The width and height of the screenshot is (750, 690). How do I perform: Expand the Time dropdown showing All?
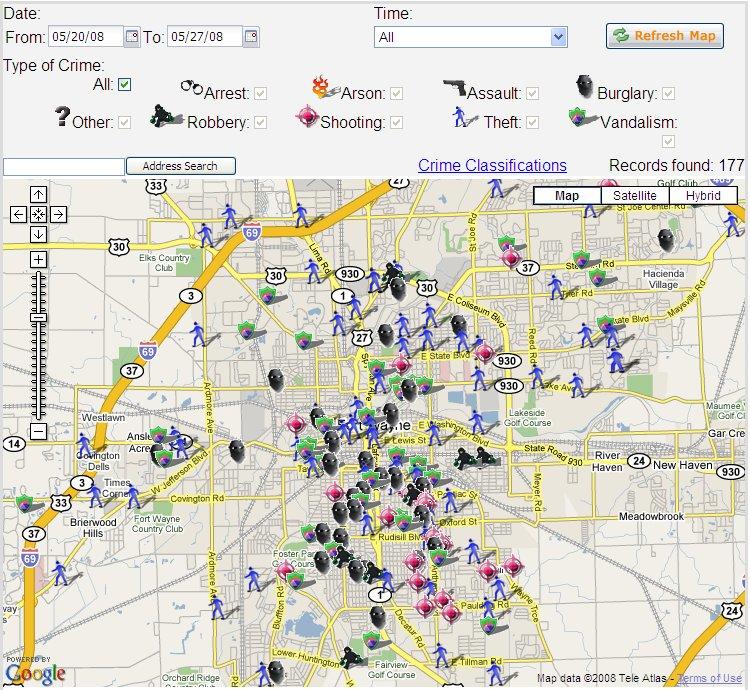471,37
